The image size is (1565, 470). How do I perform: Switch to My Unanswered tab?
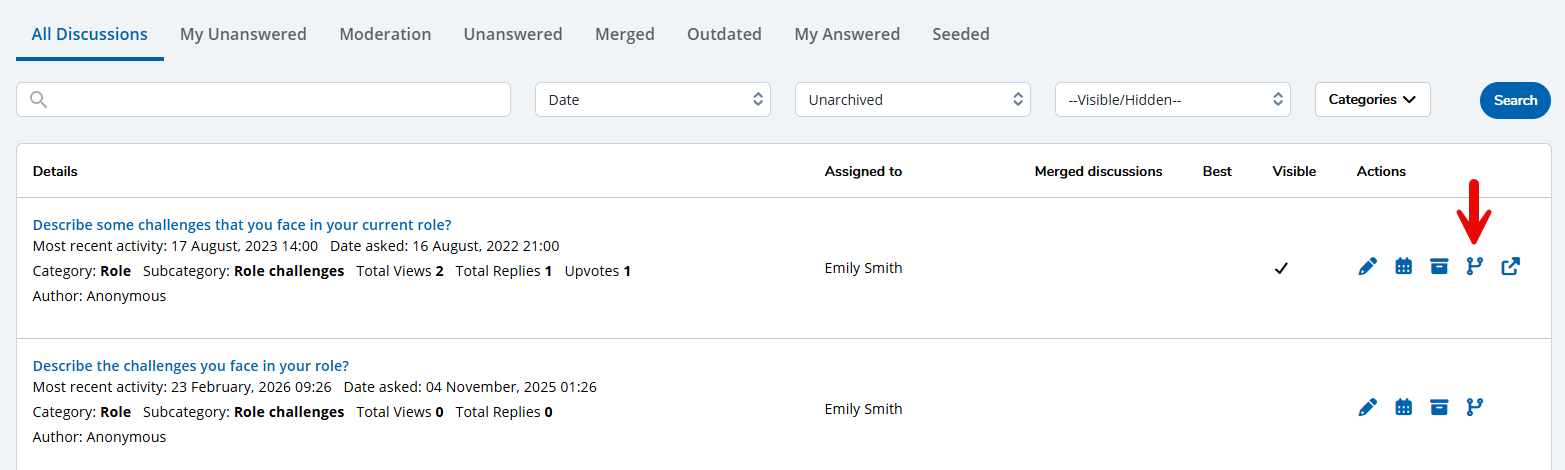pyautogui.click(x=243, y=34)
